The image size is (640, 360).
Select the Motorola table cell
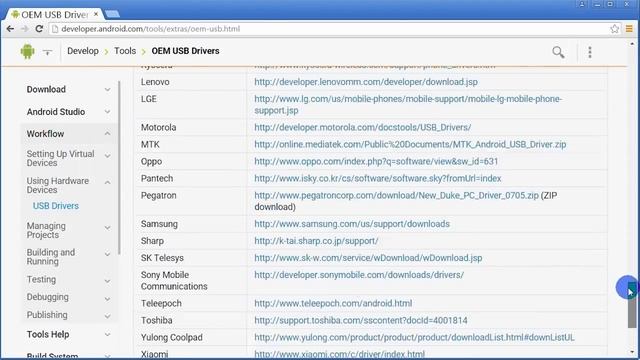coord(191,127)
